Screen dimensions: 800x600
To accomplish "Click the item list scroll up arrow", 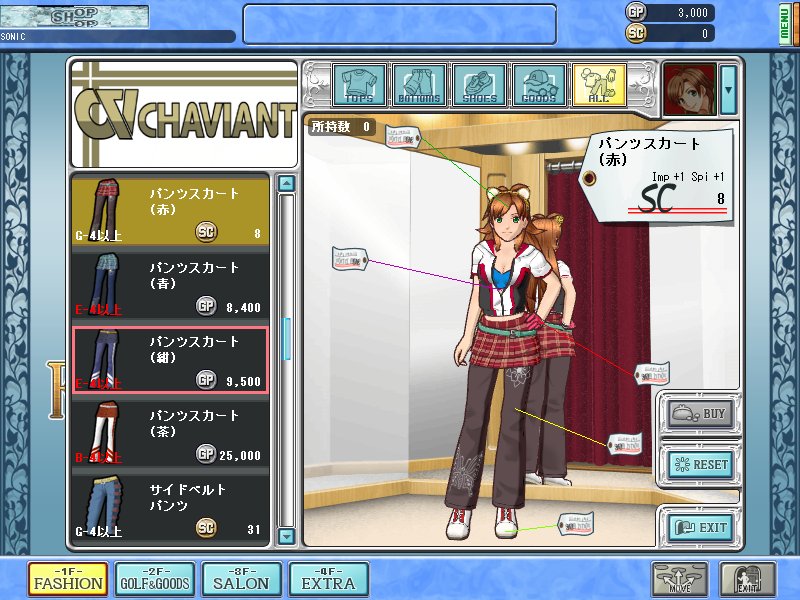I will point(287,183).
